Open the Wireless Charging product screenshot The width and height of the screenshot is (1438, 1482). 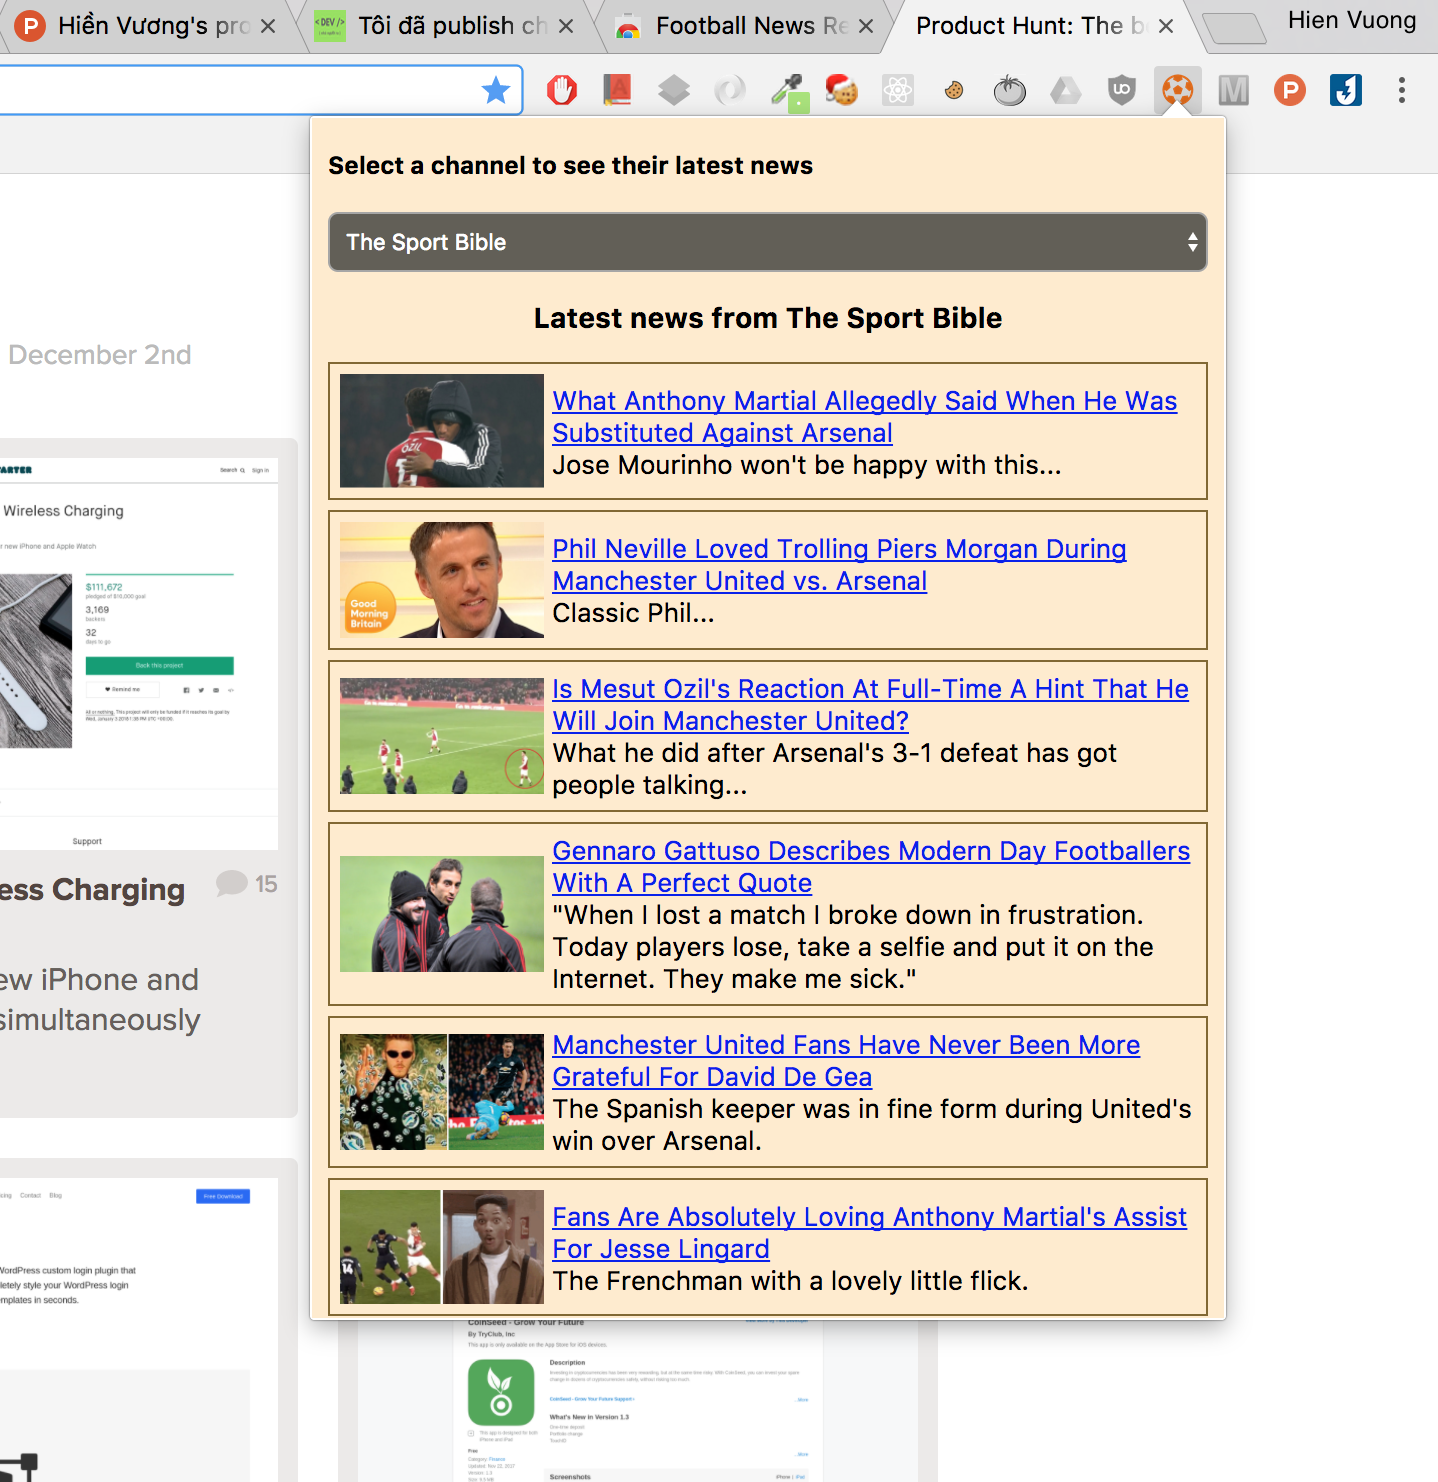coord(139,654)
